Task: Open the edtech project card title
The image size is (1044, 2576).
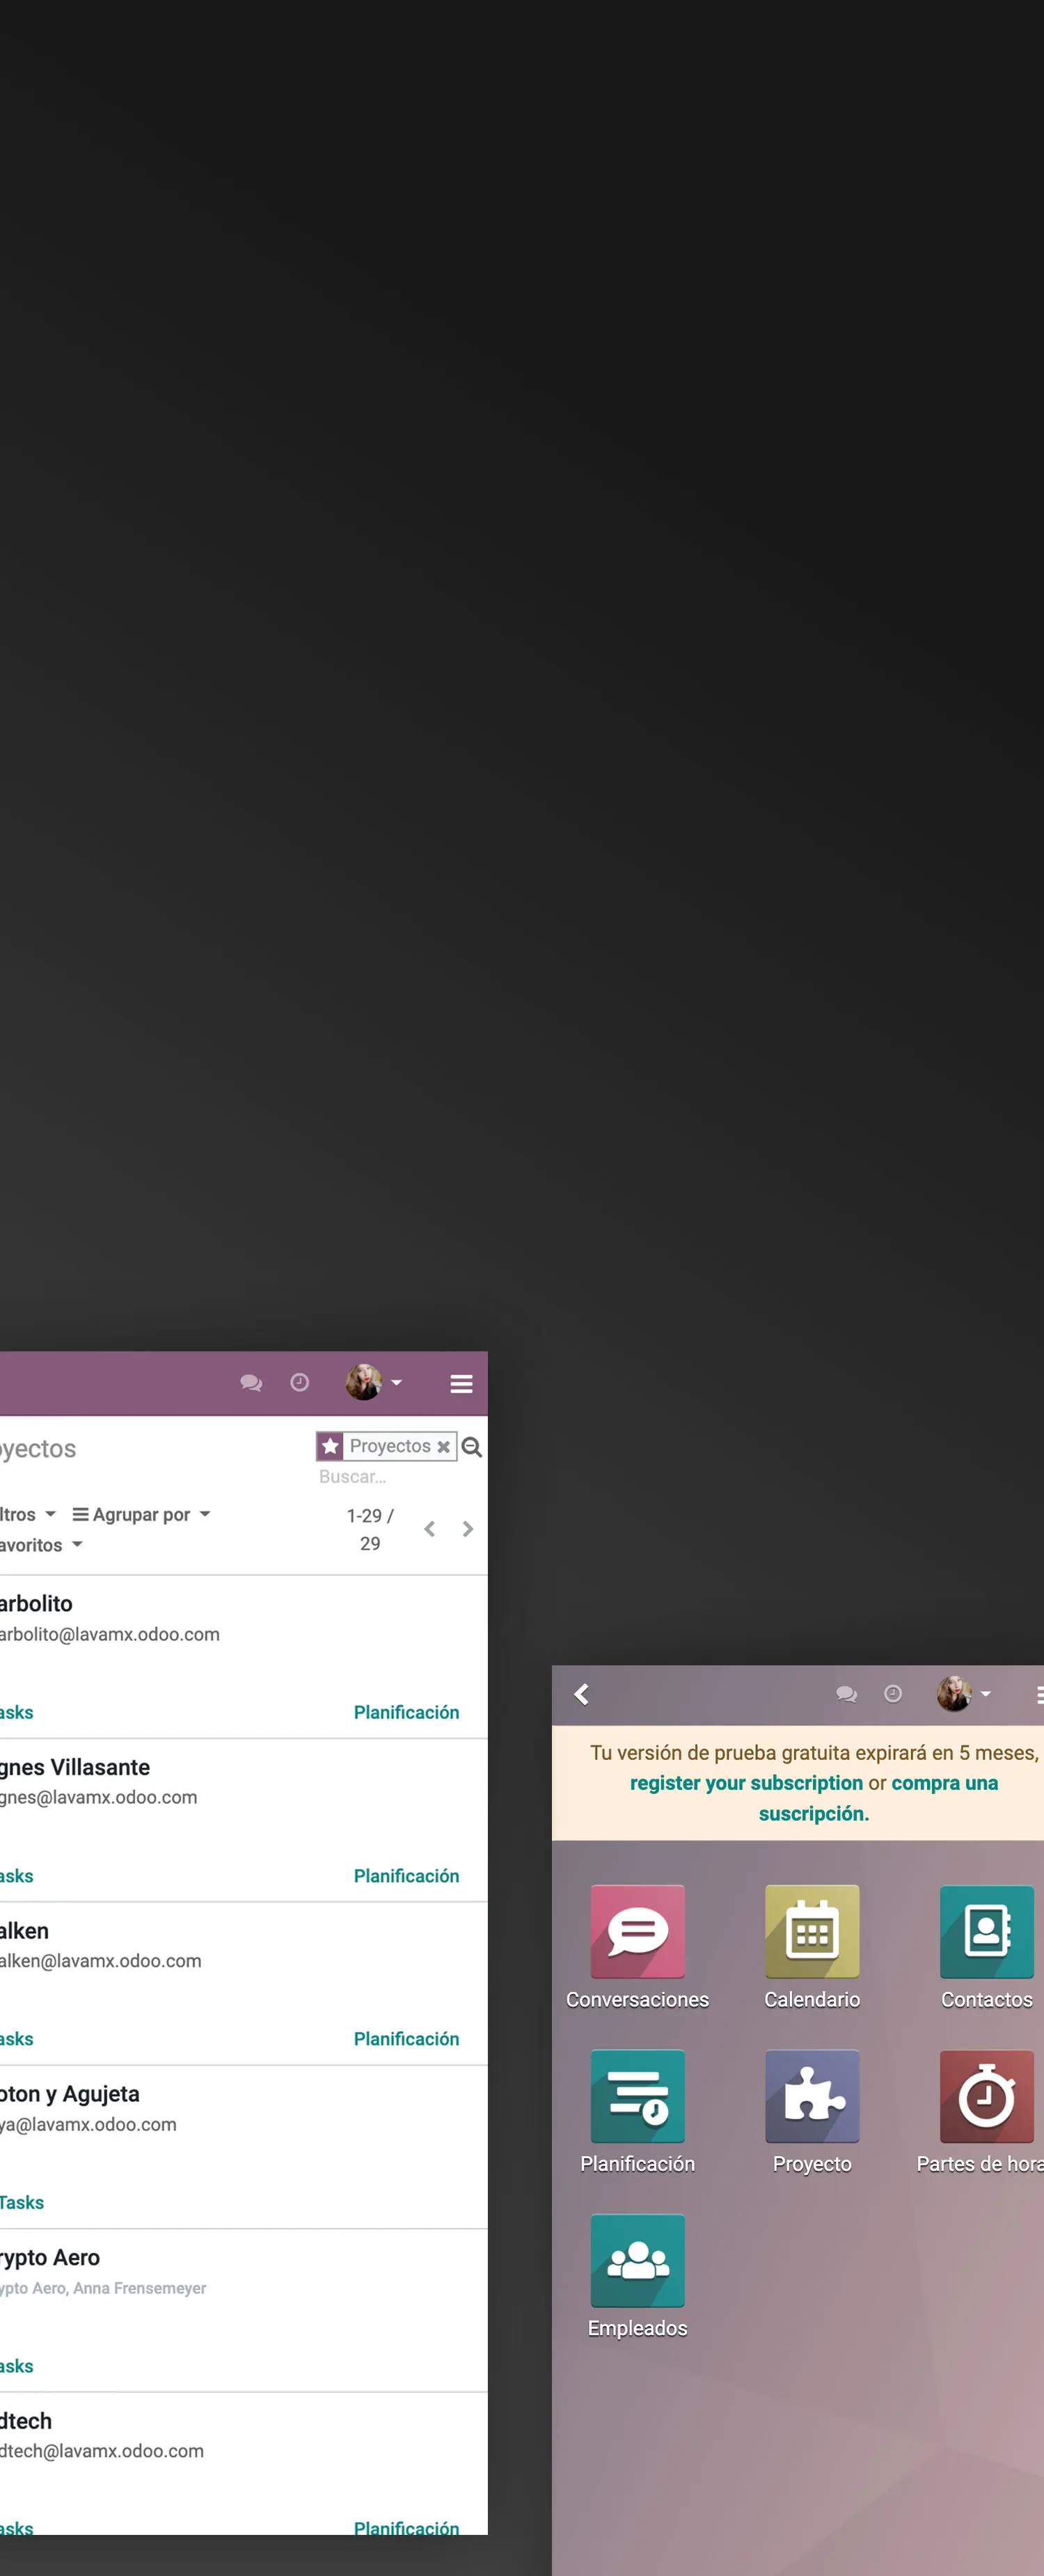Action: point(26,2421)
